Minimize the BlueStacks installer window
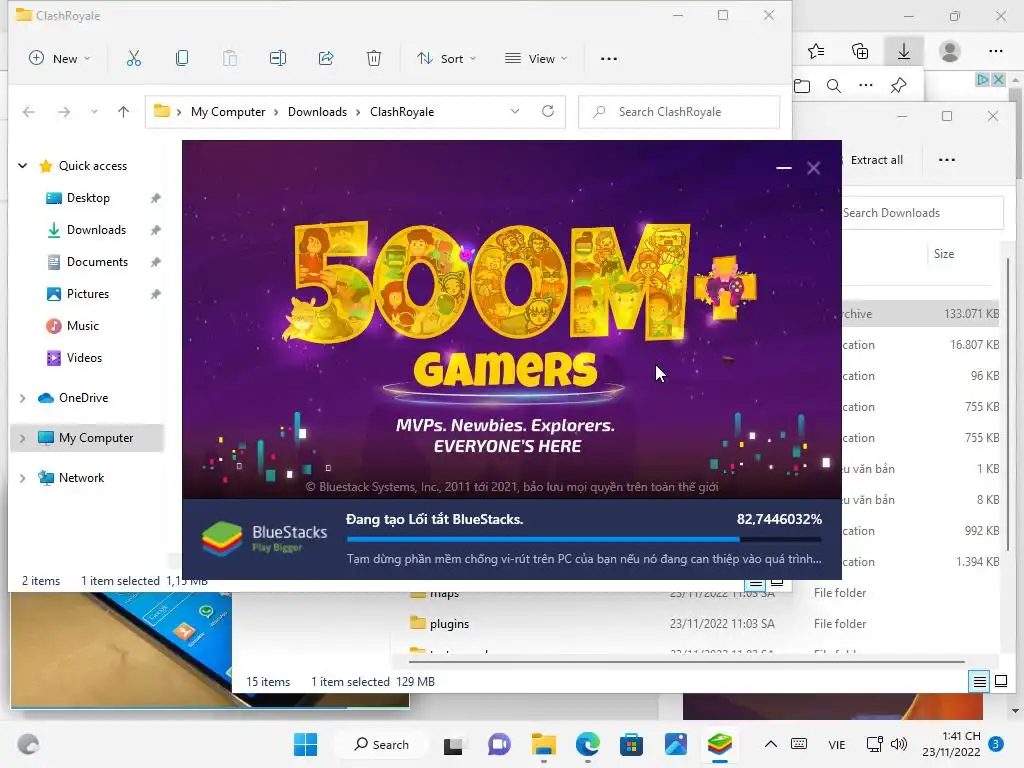Screen dimensions: 1024x768 click(x=784, y=168)
